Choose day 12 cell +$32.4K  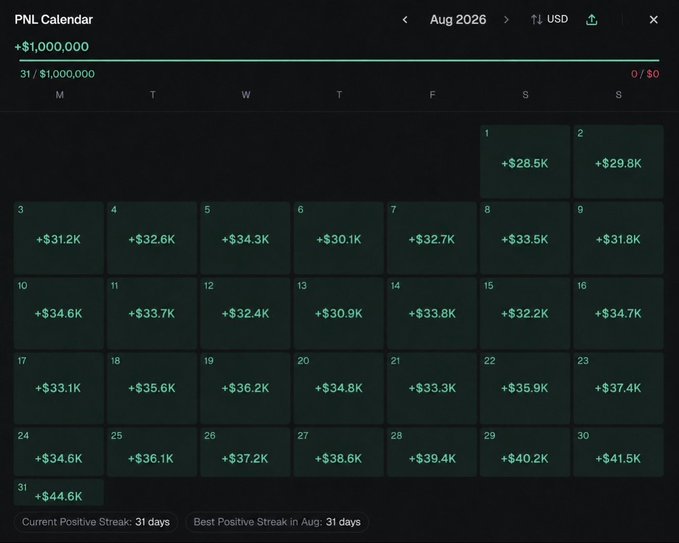pyautogui.click(x=245, y=313)
